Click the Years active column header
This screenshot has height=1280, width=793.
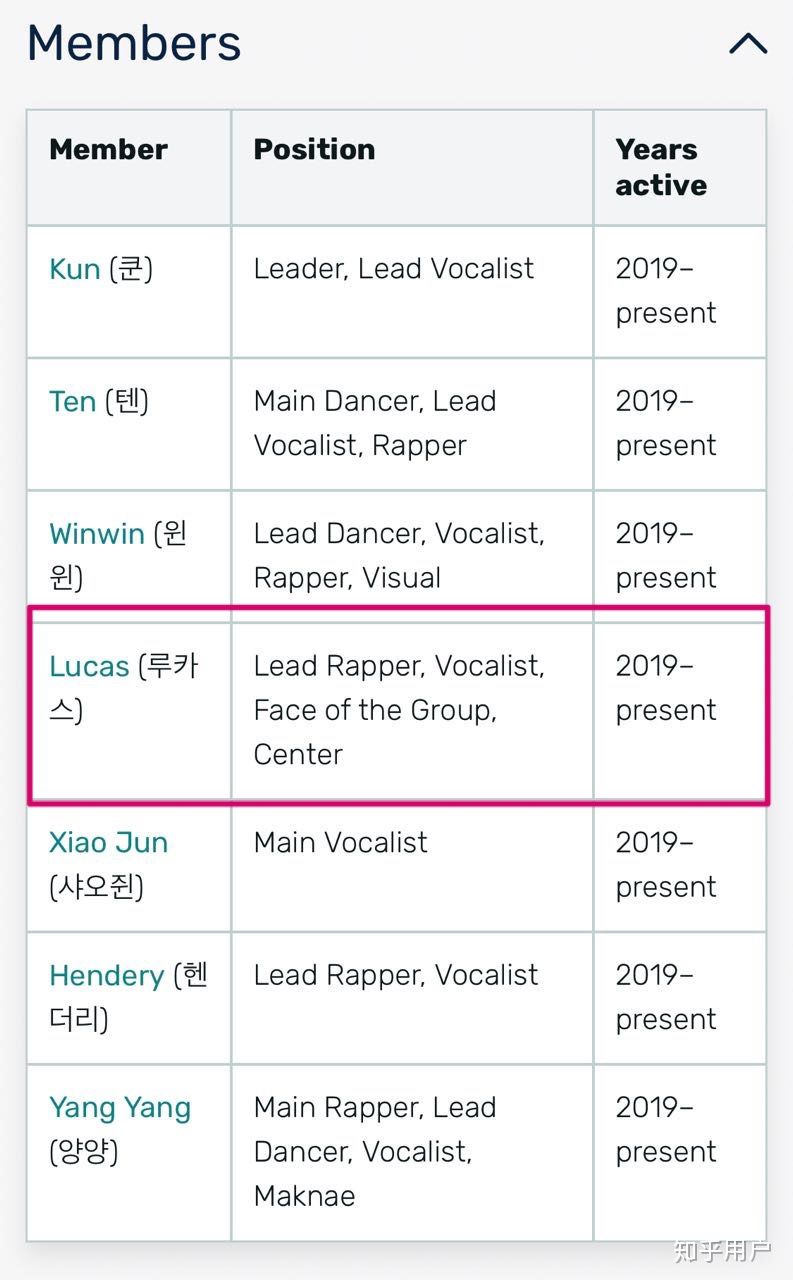click(661, 167)
